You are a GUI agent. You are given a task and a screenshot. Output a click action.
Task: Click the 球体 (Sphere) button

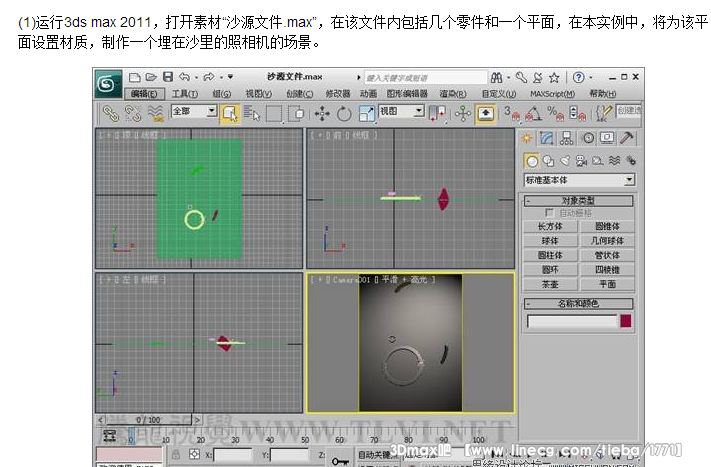(x=550, y=241)
